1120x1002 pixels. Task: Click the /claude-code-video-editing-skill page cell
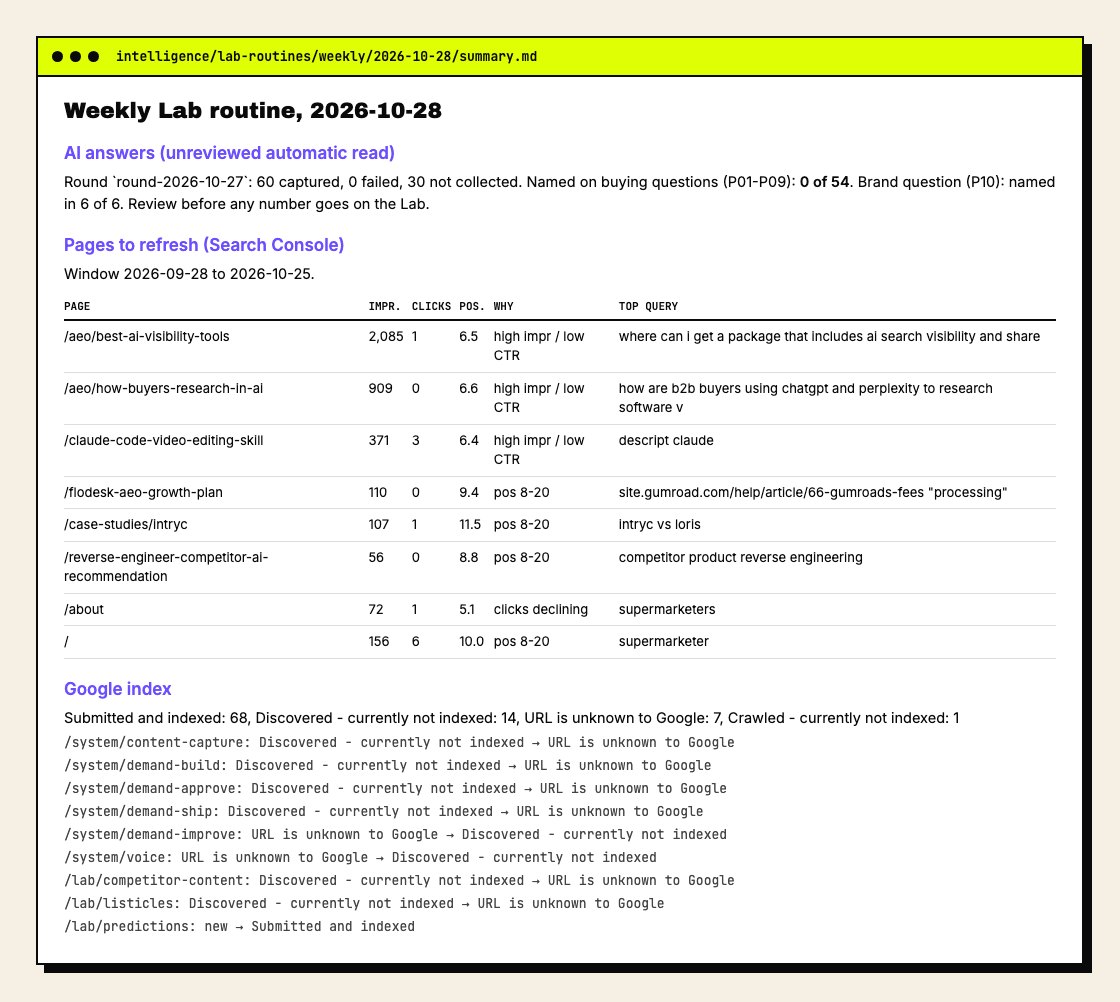click(x=164, y=441)
